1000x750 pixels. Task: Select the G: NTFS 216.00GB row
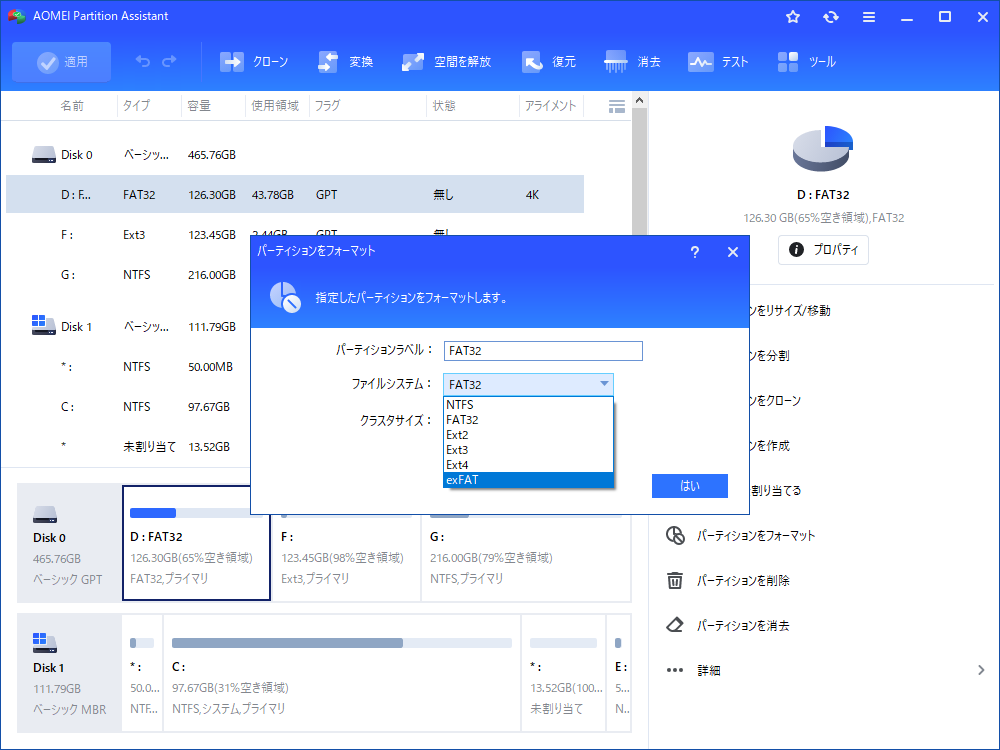[x=128, y=275]
